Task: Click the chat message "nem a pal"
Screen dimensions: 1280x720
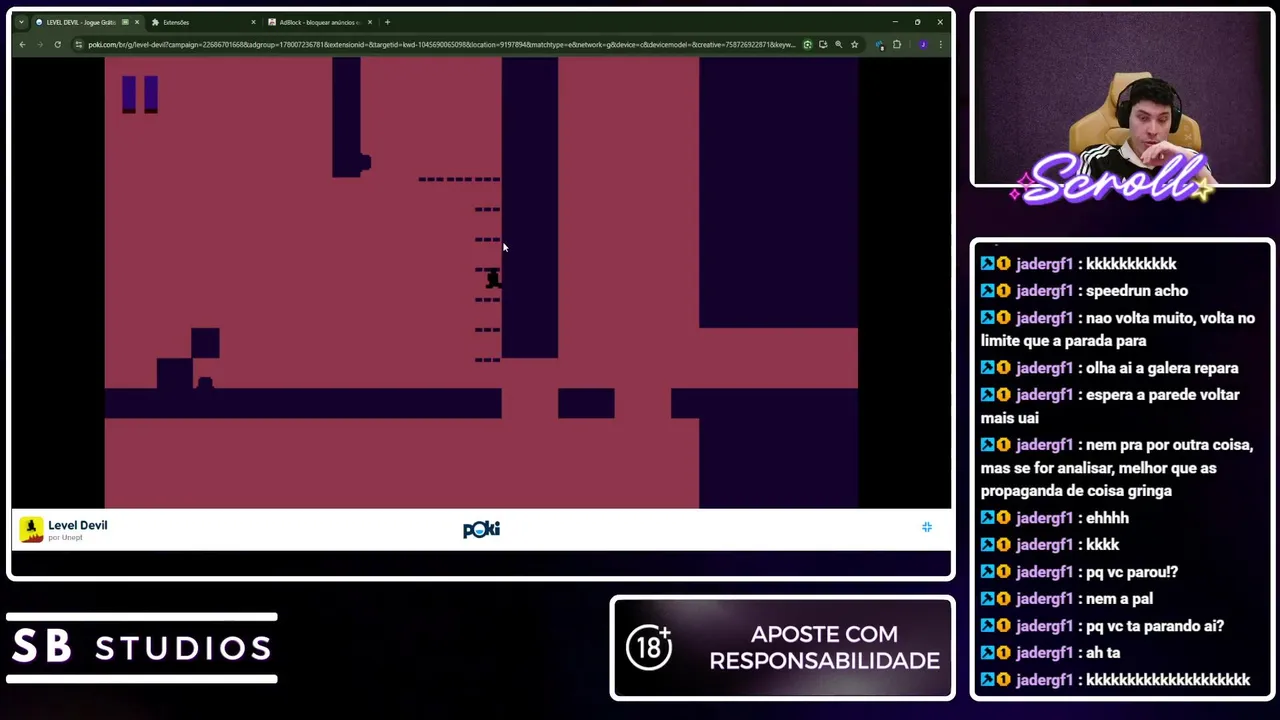Action: pyautogui.click(x=1119, y=599)
